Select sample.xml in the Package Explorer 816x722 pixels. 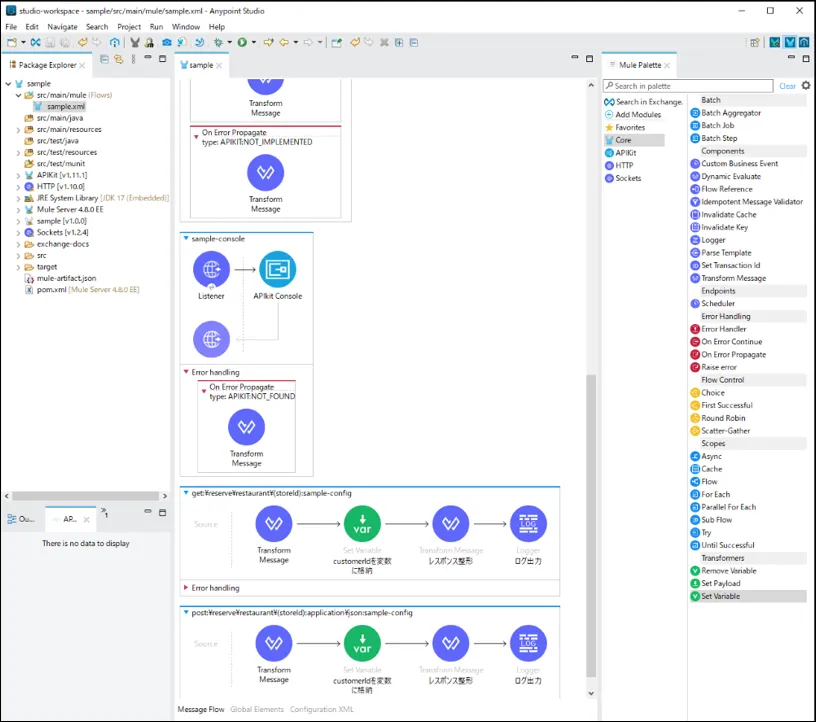point(59,107)
